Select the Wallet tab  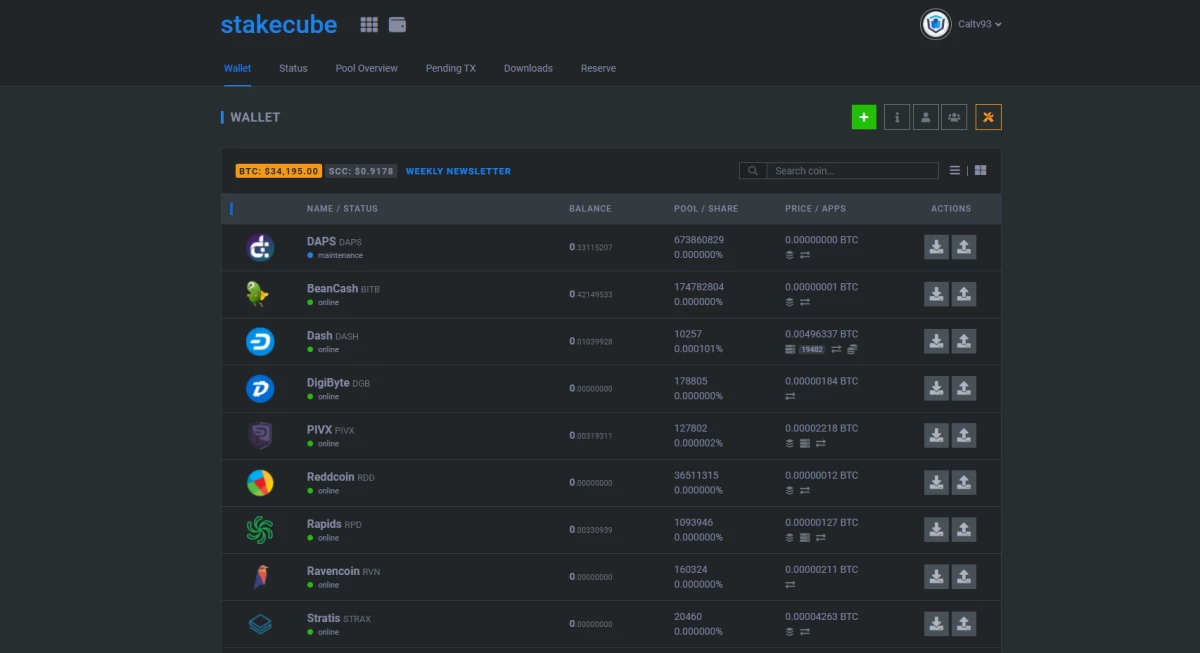tap(237, 68)
